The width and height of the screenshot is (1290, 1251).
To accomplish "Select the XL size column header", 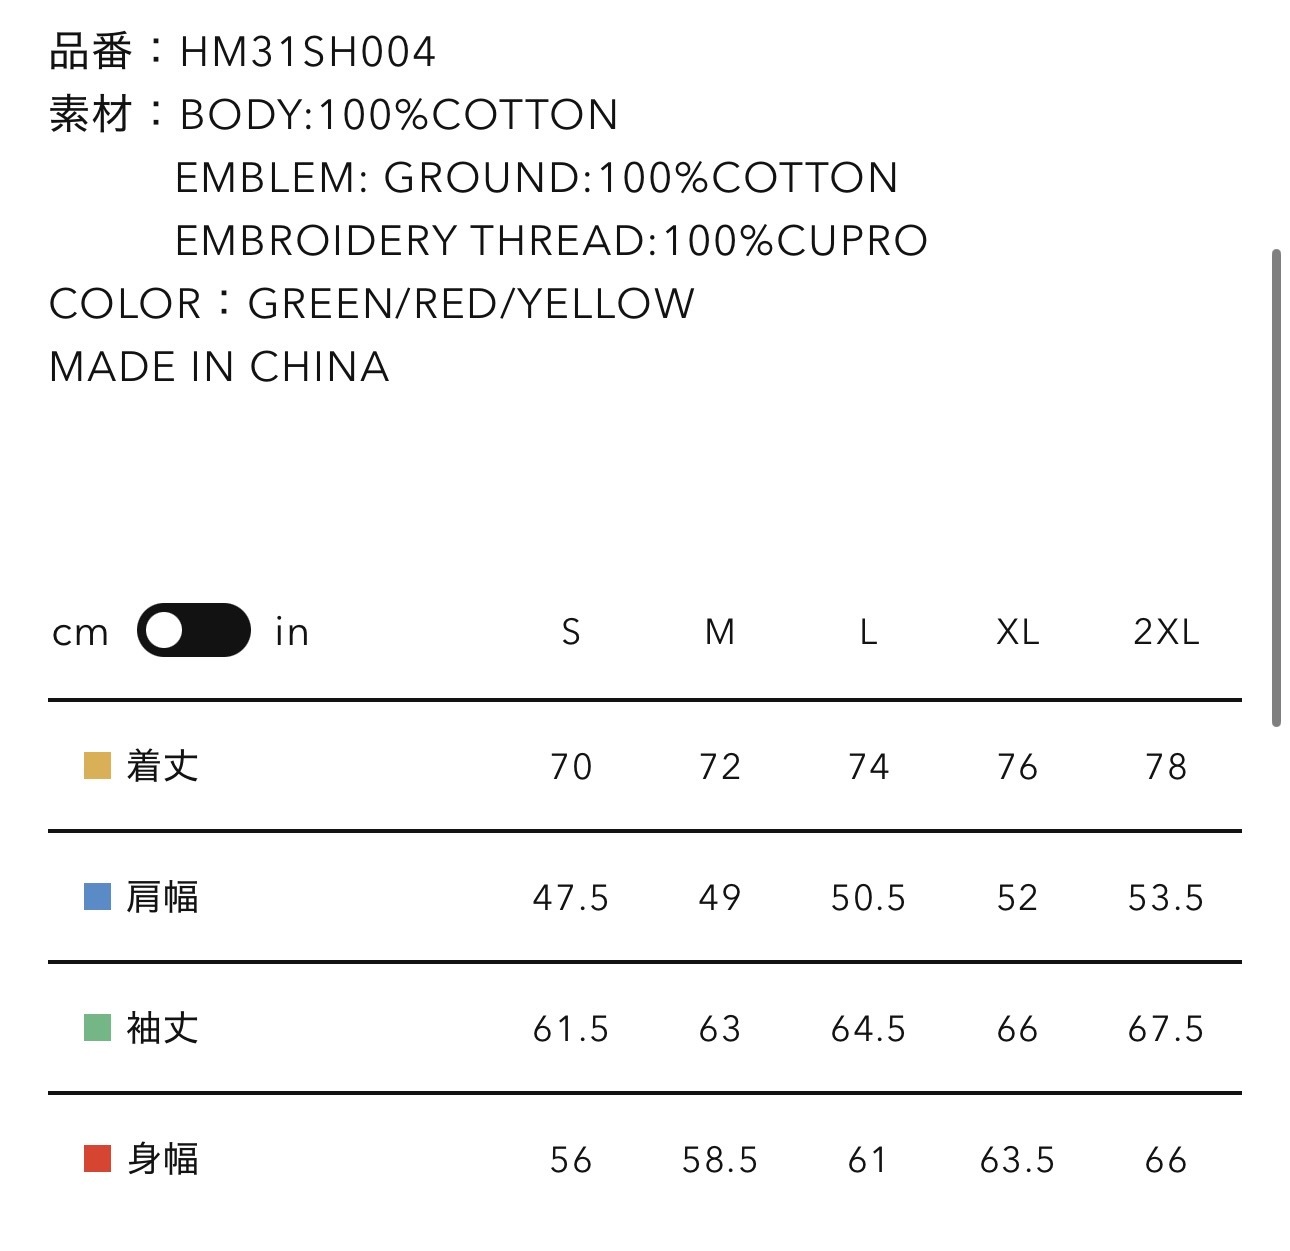I will click(1017, 632).
